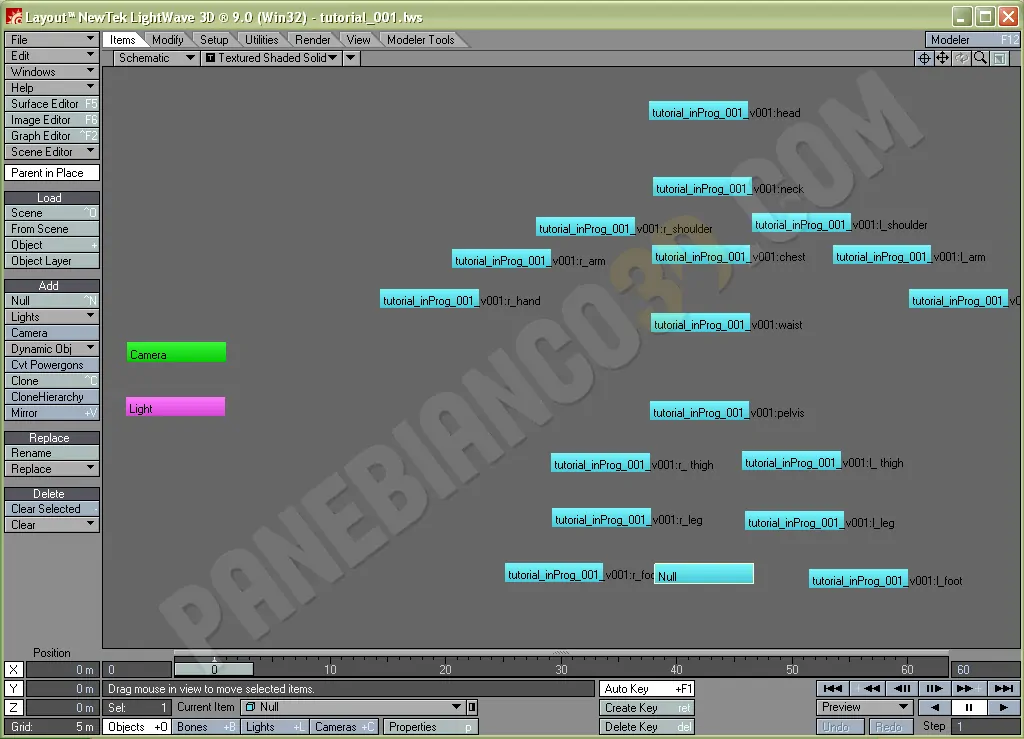The height and width of the screenshot is (739, 1024).
Task: Toggle Parent in Place
Action: click(x=52, y=173)
